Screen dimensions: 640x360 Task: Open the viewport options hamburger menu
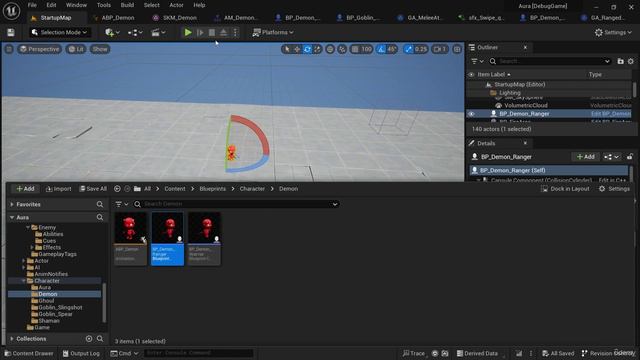pos(9,49)
